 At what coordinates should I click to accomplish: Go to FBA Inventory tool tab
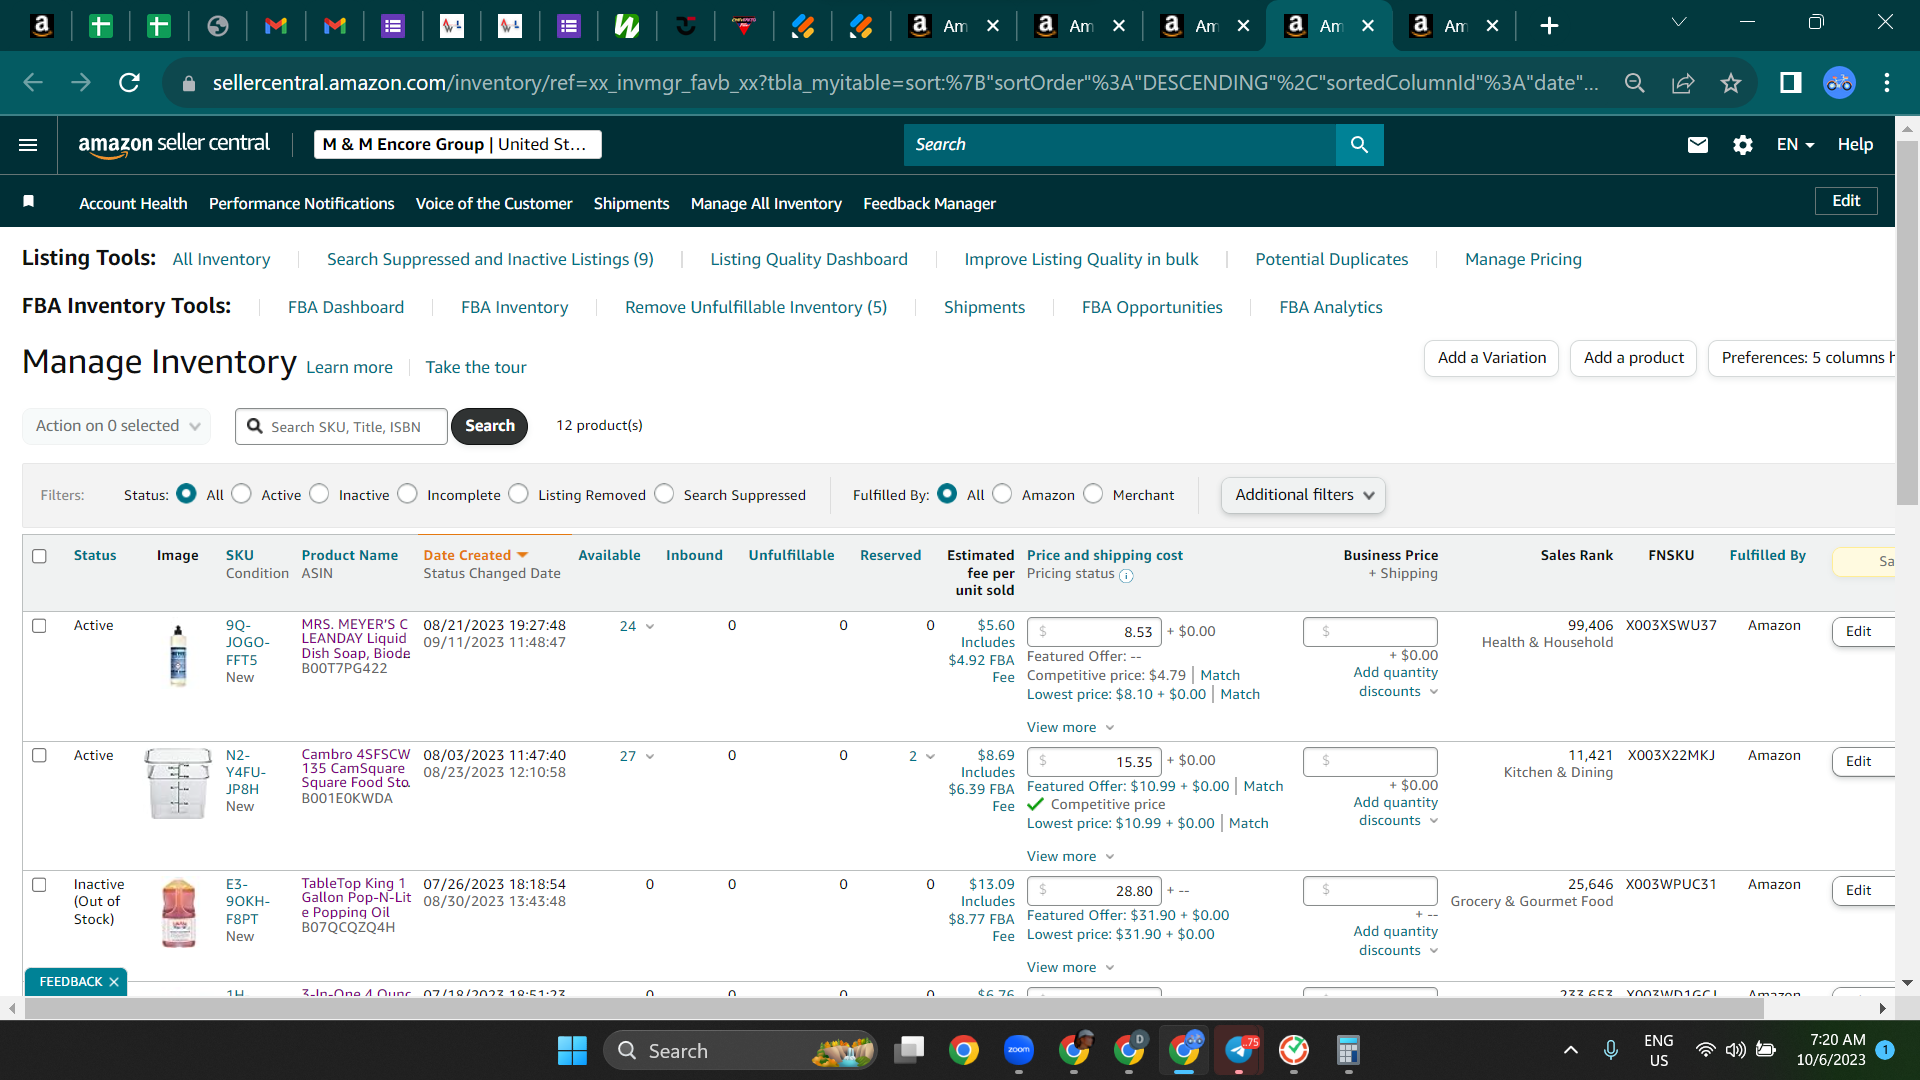514,307
